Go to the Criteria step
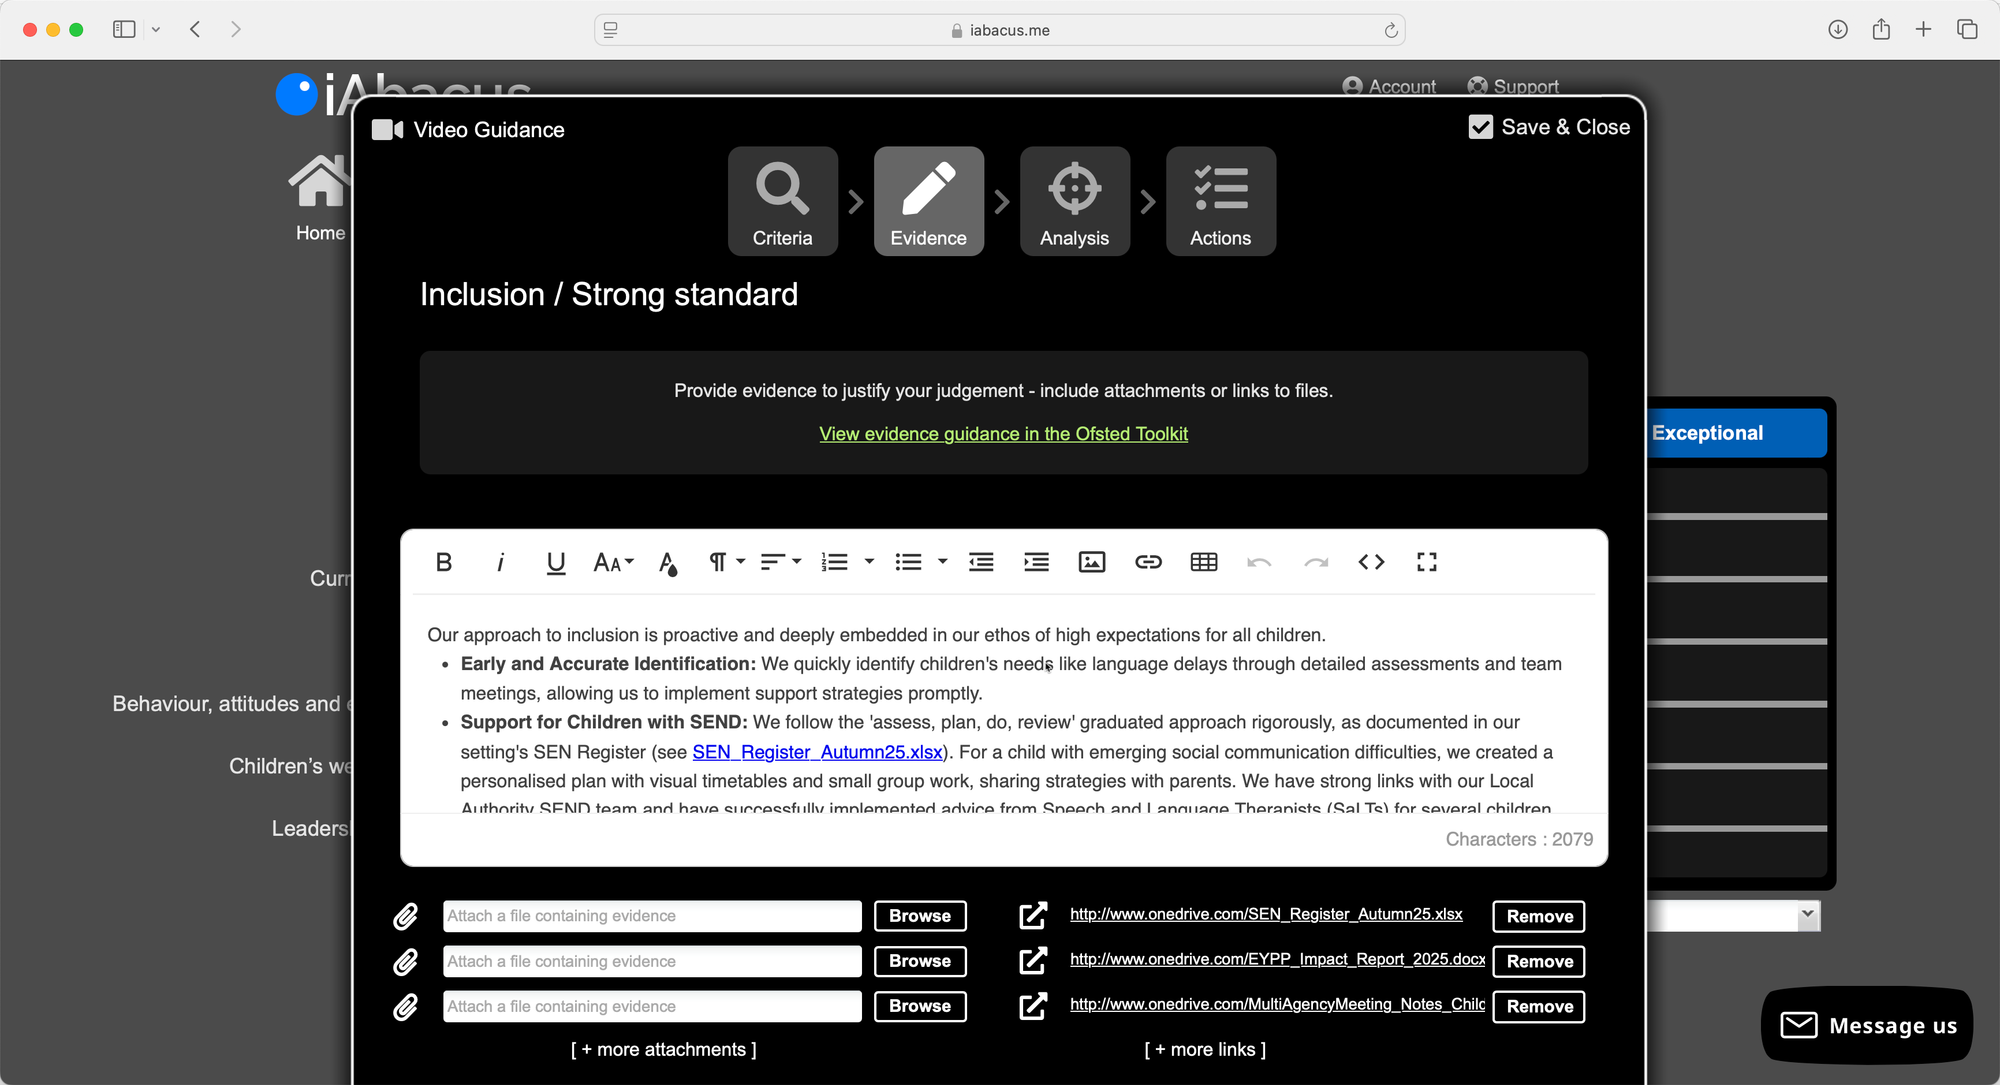This screenshot has width=2000, height=1085. tap(782, 201)
